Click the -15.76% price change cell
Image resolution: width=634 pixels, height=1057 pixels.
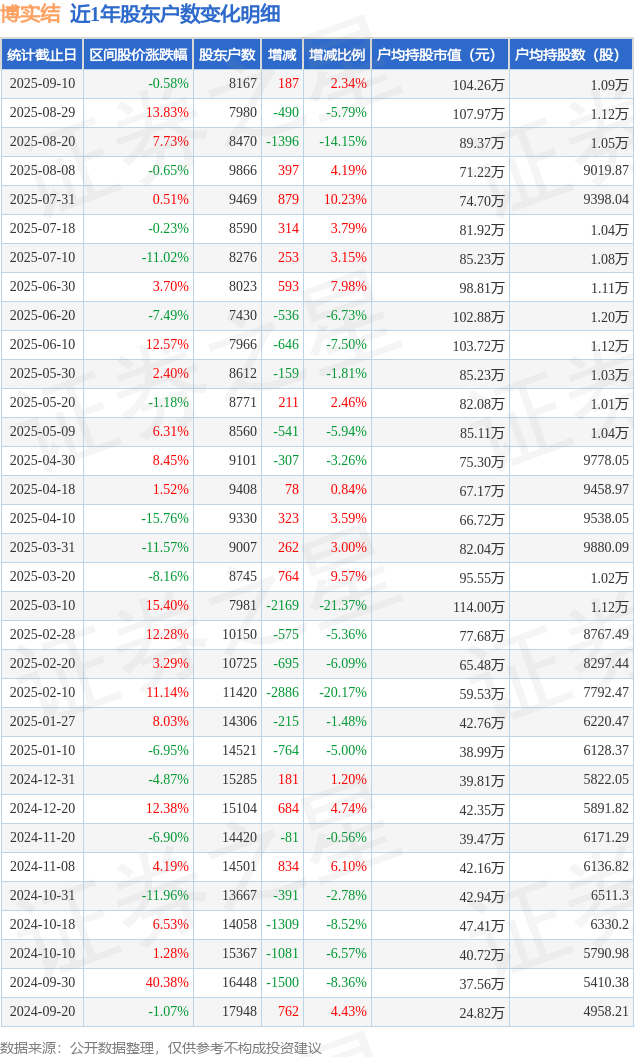click(165, 519)
